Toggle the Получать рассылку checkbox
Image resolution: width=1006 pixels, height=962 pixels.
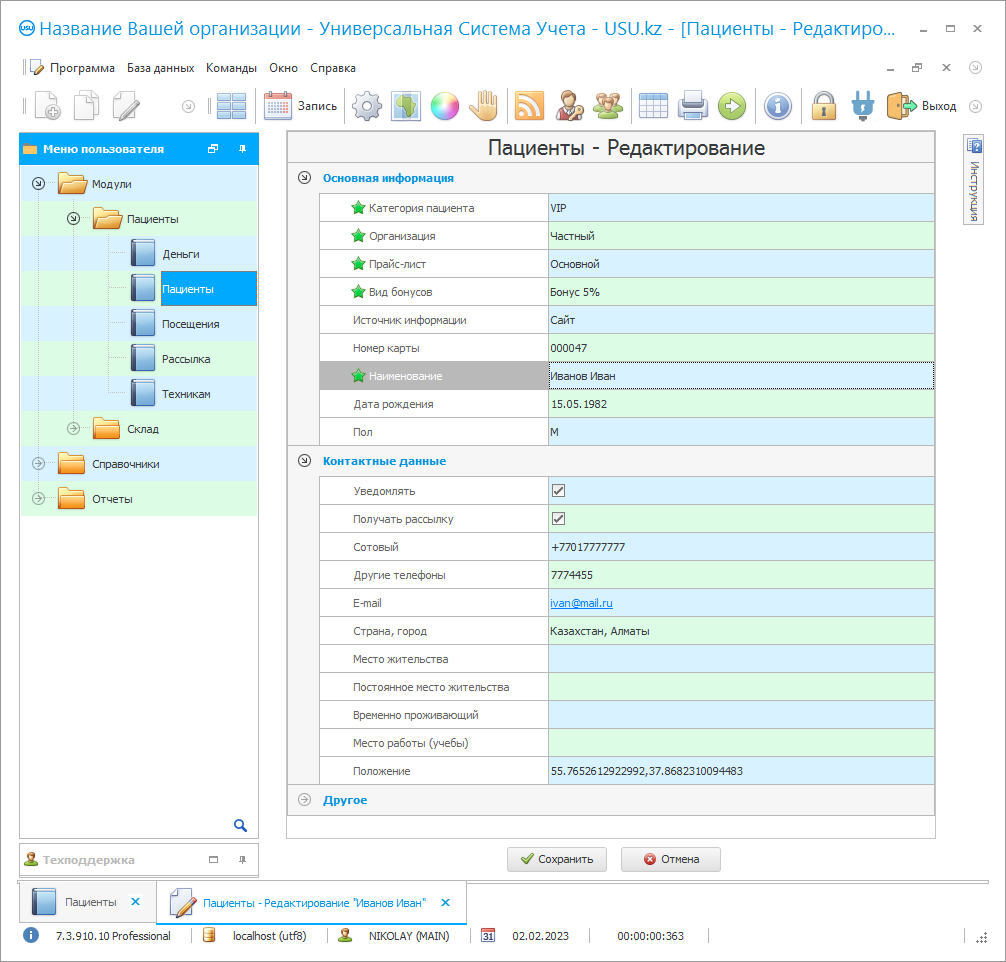tap(559, 519)
